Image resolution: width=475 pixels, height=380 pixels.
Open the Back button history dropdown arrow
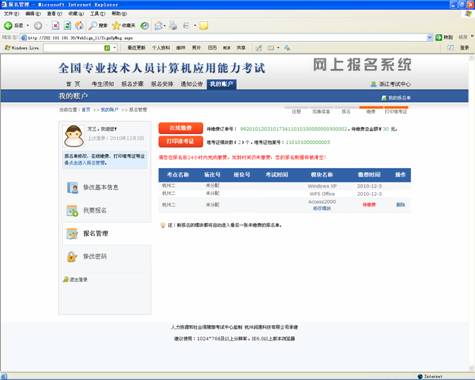[28, 26]
